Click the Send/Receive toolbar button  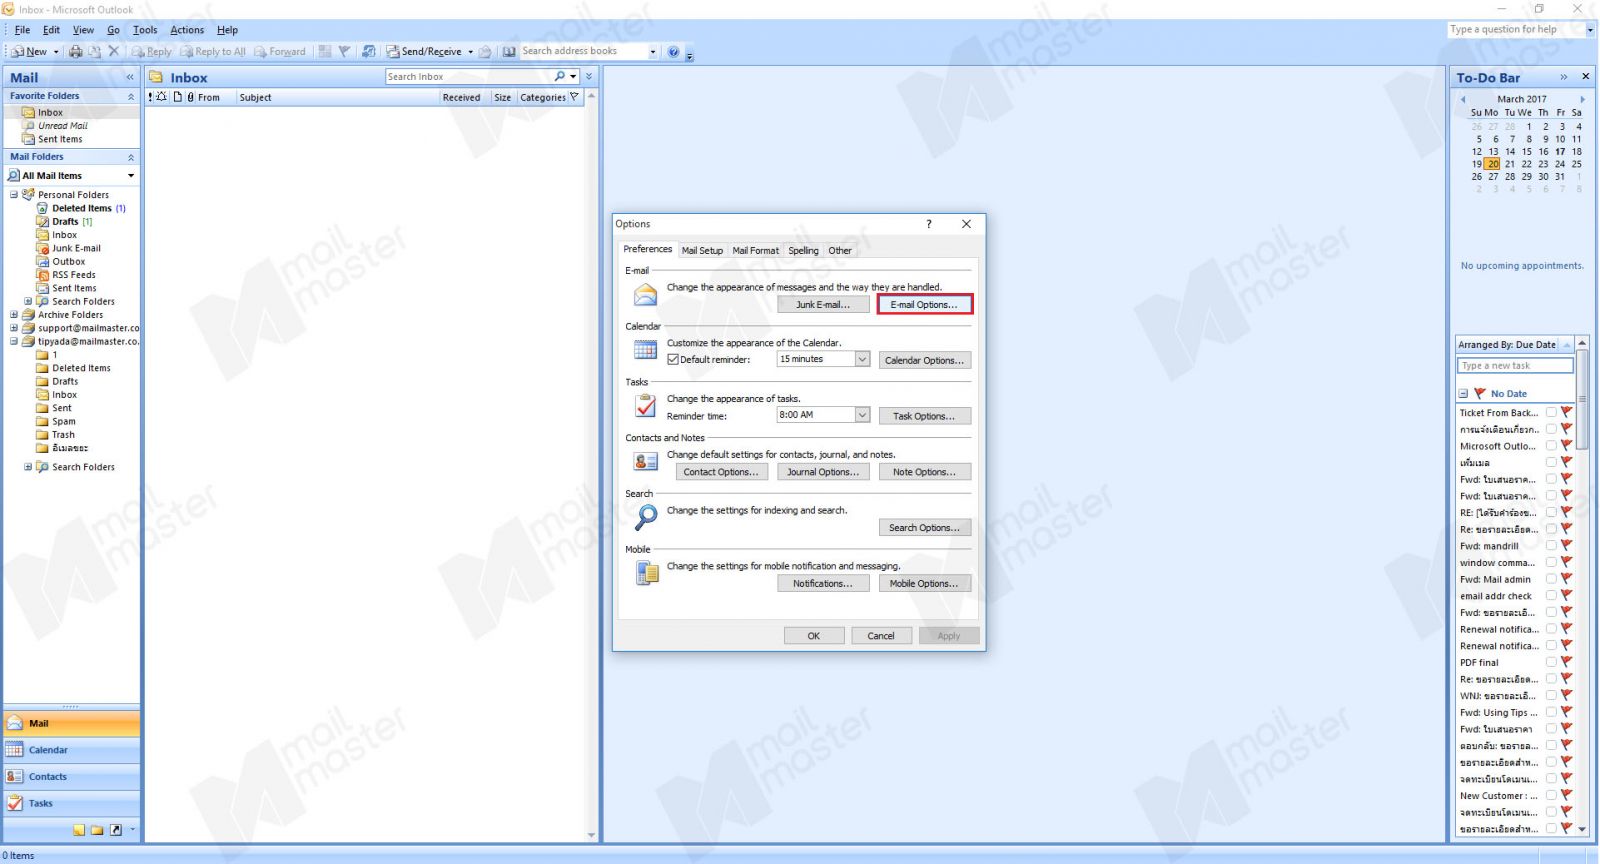click(x=424, y=51)
